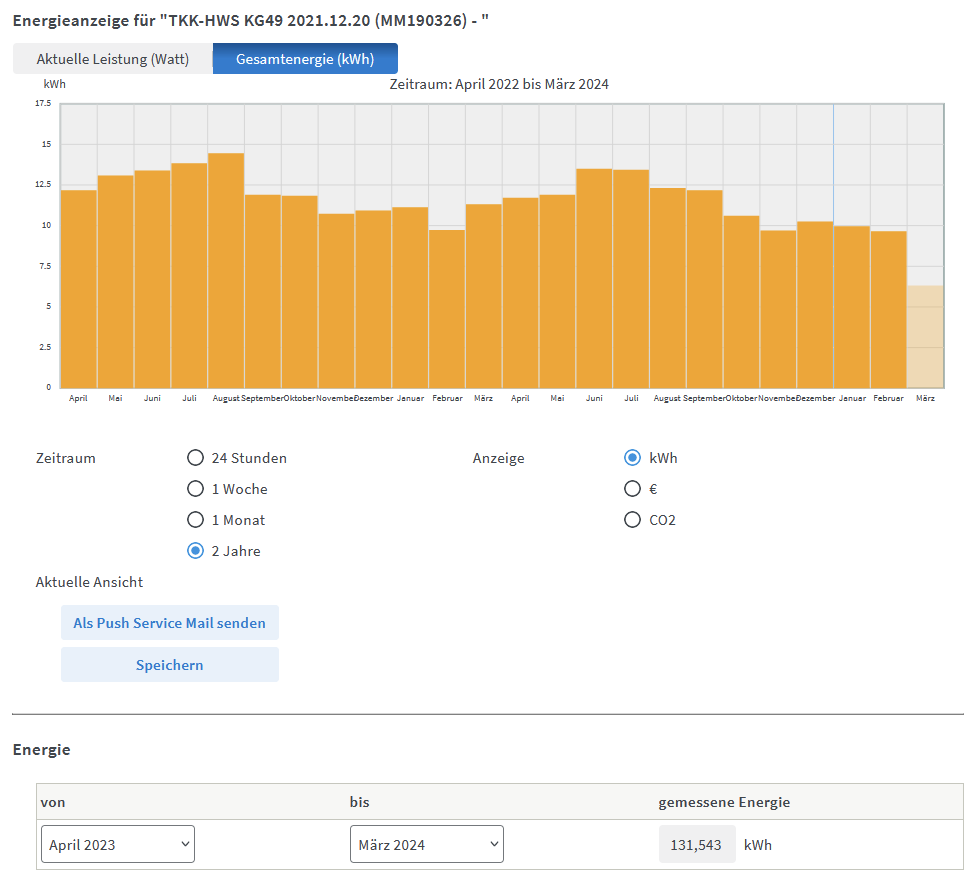The width and height of the screenshot is (979, 877).
Task: Click the 'Aktuelle Ansicht' label
Action: 89,582
